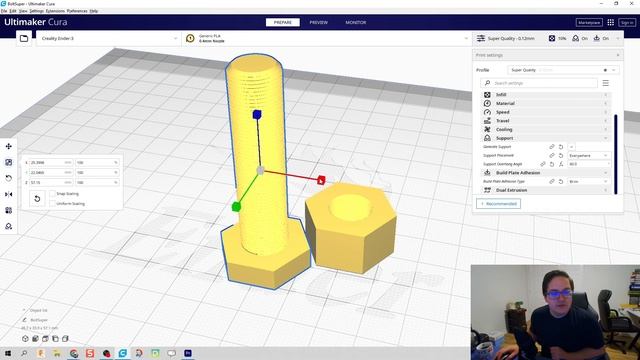
Task: Toggle the Generate Support checkbox
Action: [x=571, y=147]
